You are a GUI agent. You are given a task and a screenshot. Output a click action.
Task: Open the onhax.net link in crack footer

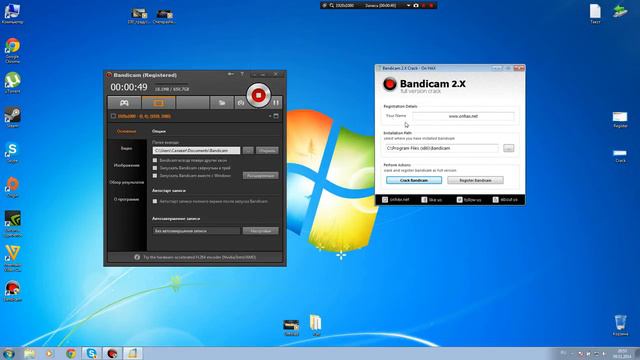coord(396,200)
